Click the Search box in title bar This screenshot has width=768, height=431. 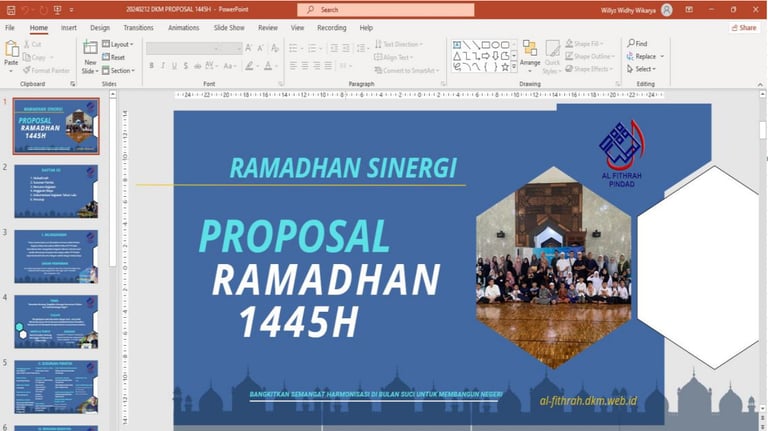tap(385, 10)
